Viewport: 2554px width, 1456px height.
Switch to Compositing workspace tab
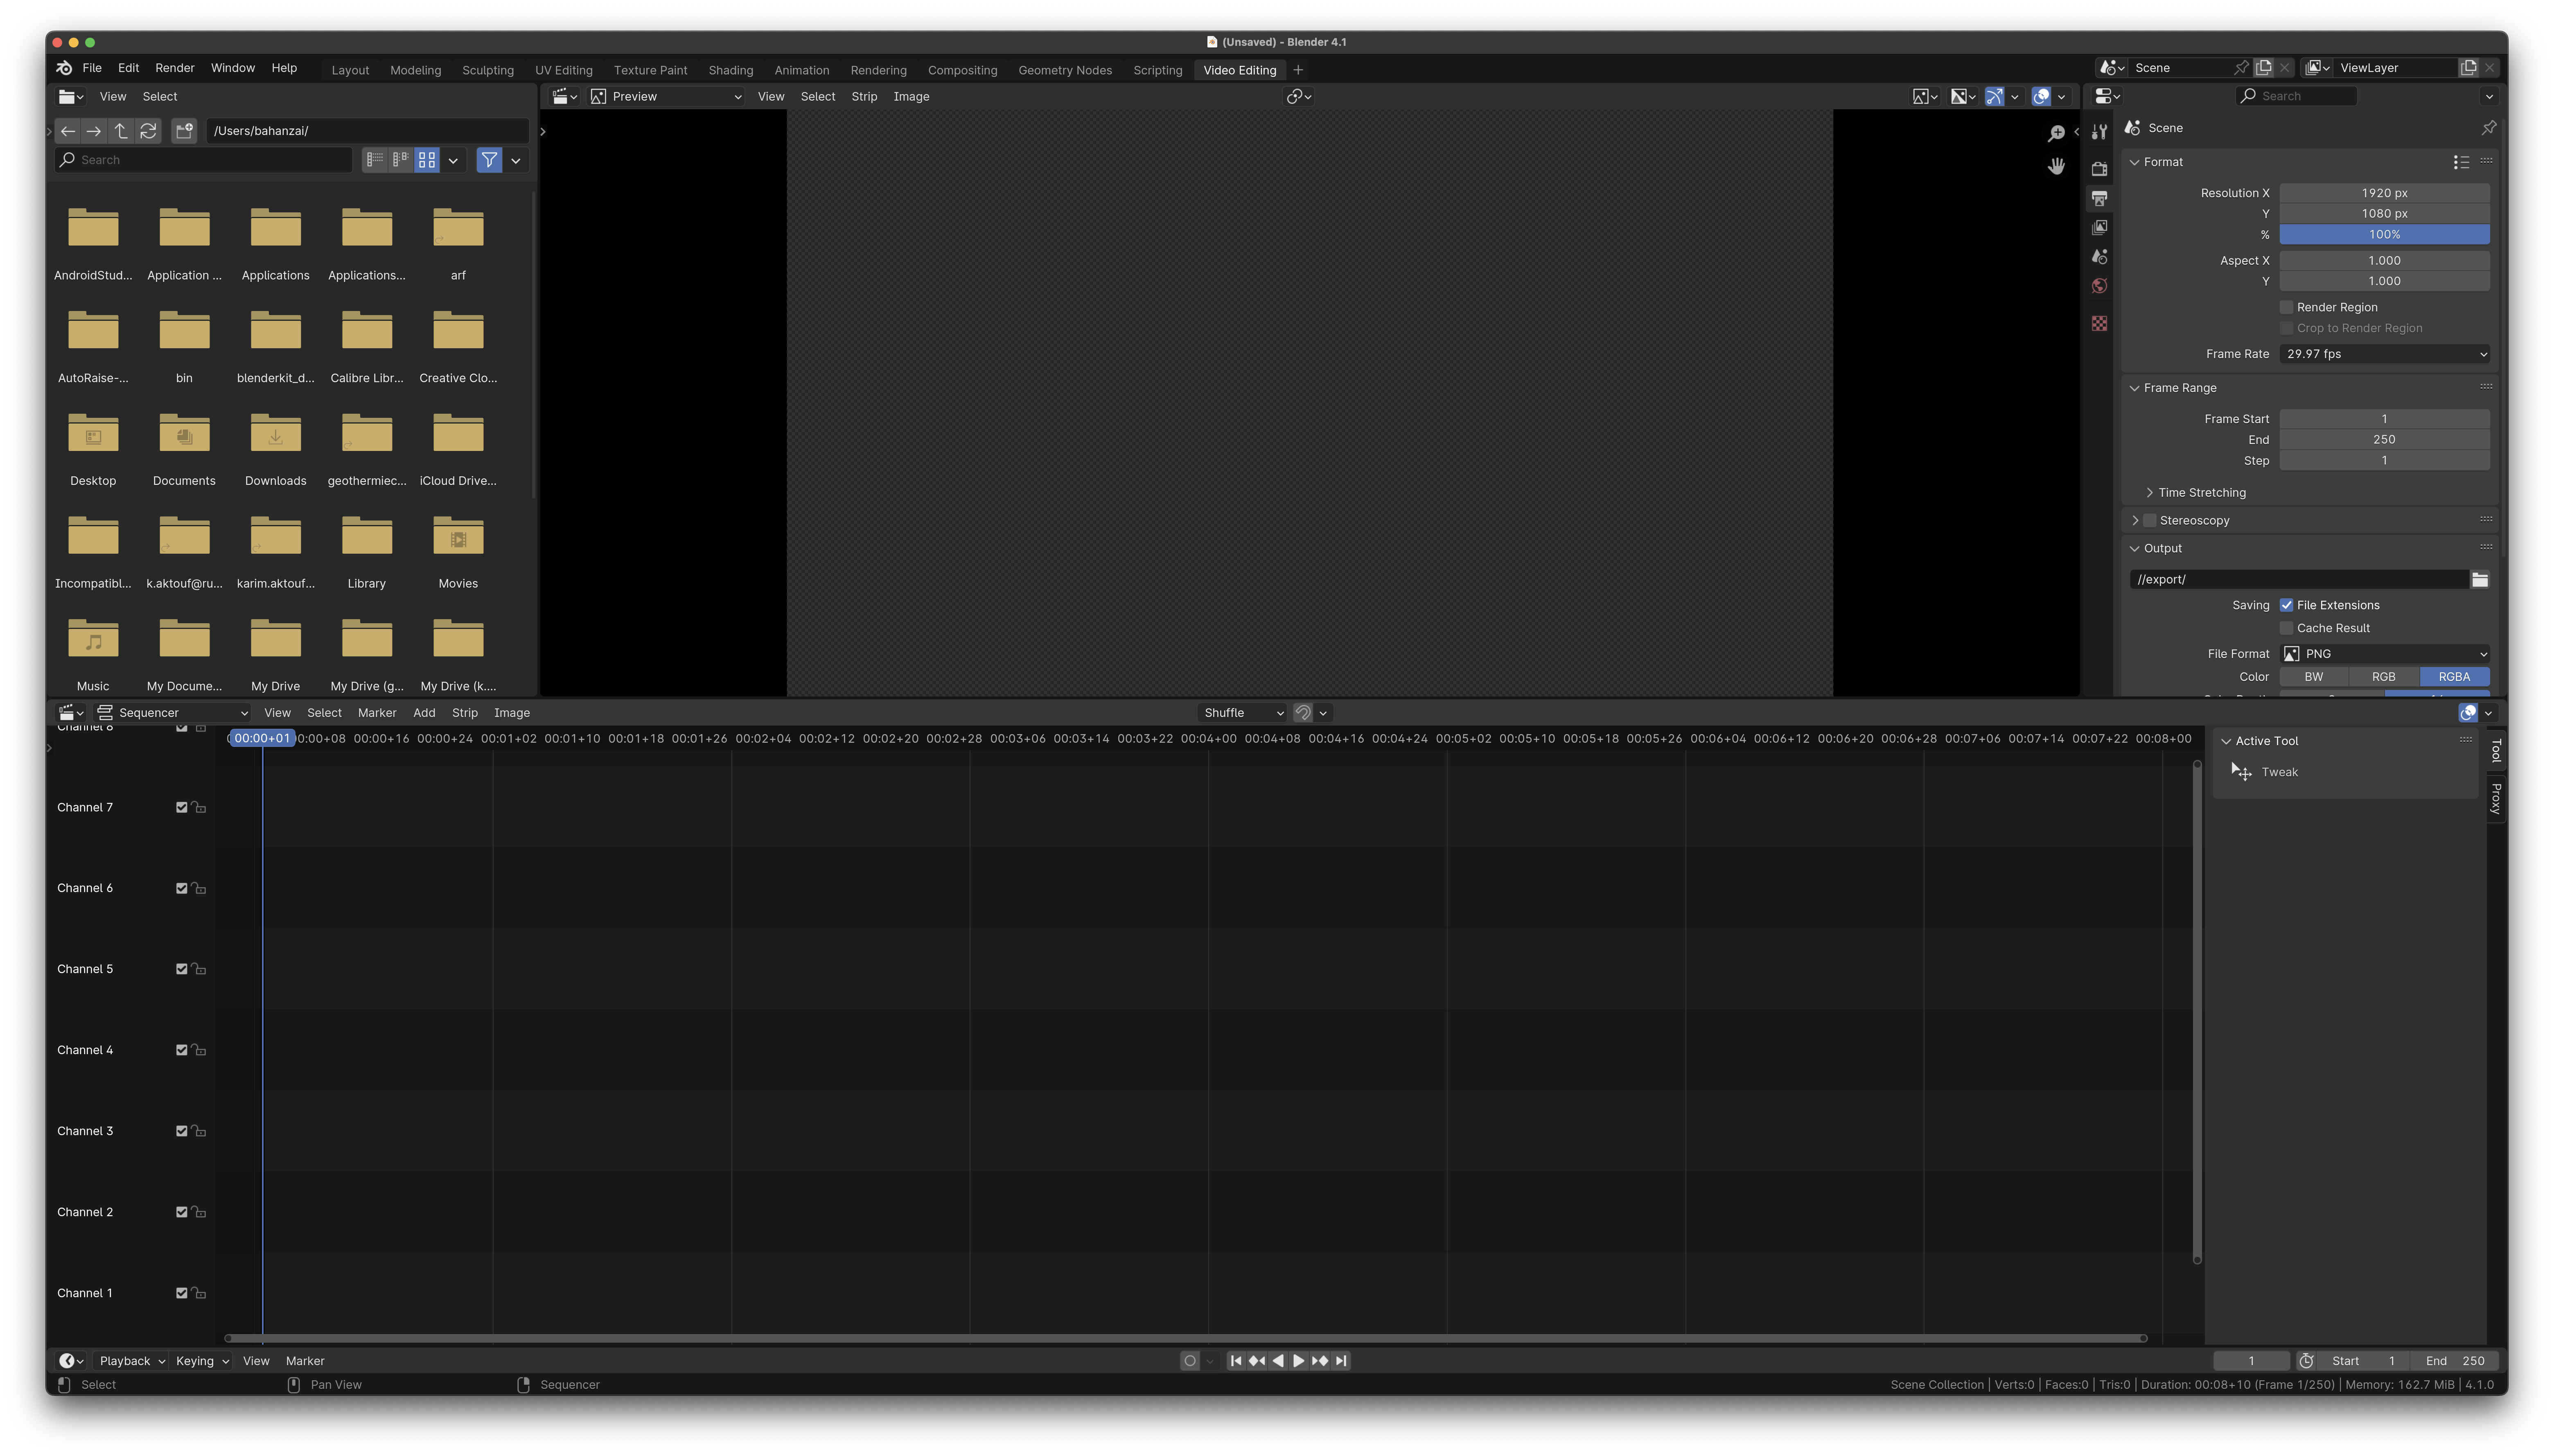pos(962,70)
